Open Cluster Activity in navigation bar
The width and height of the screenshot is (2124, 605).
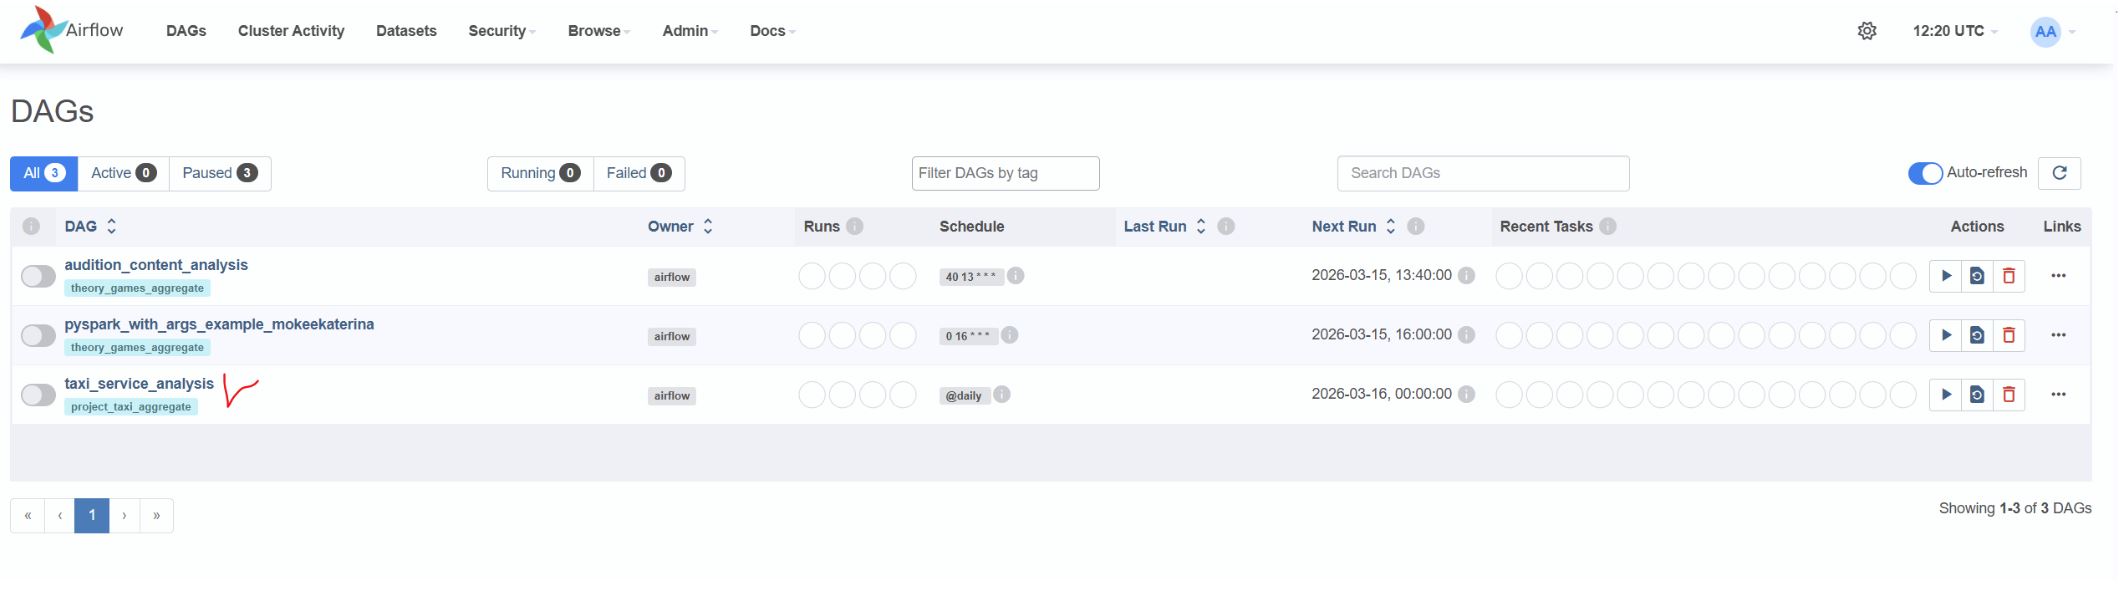291,31
